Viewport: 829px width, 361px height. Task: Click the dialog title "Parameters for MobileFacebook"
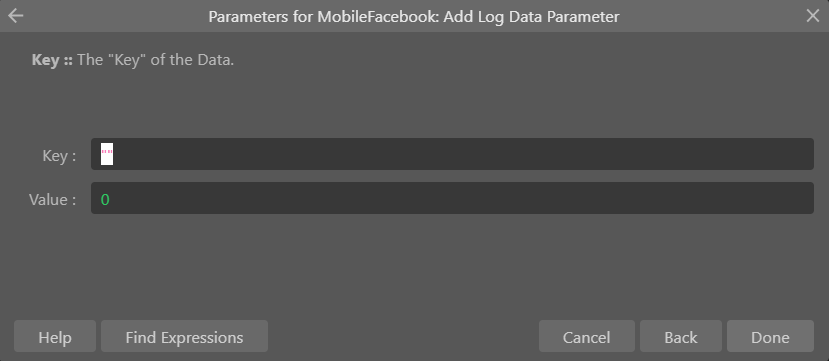324,16
